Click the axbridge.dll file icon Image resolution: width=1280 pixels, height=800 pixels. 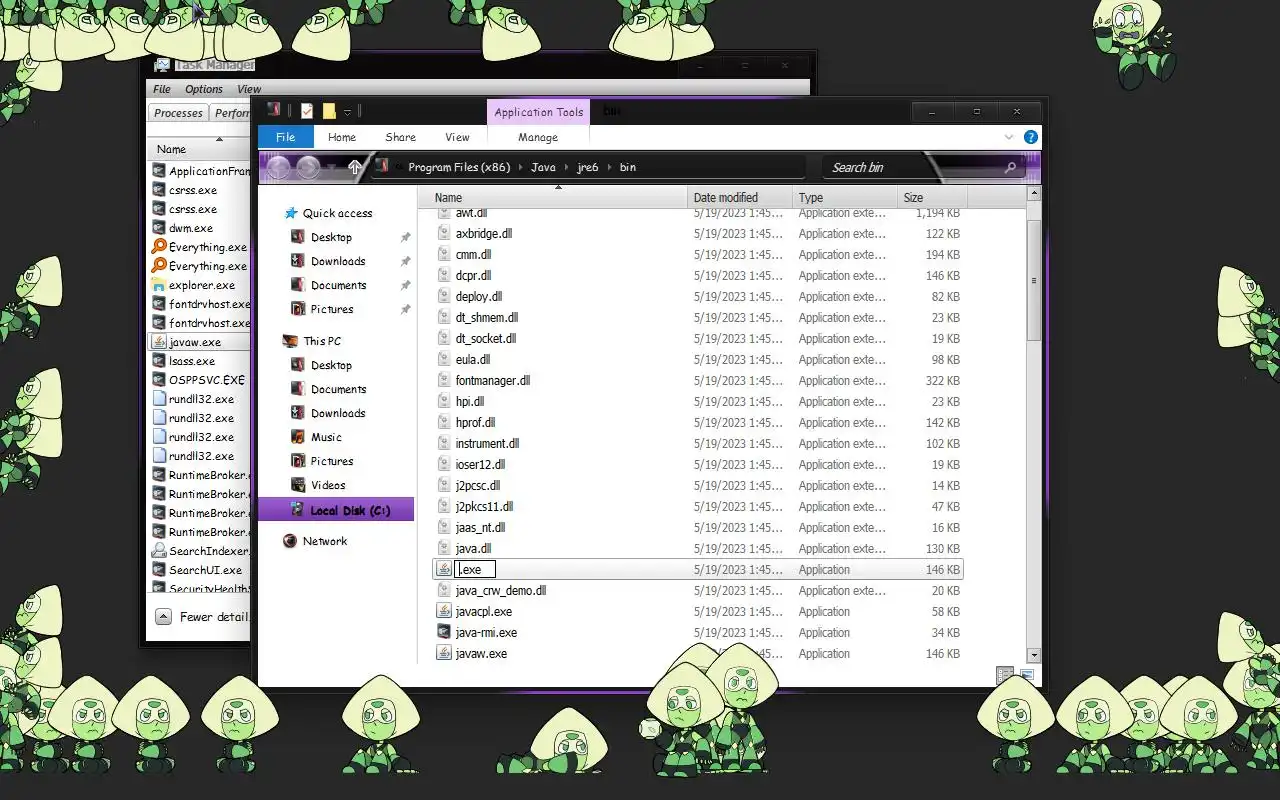[445, 233]
